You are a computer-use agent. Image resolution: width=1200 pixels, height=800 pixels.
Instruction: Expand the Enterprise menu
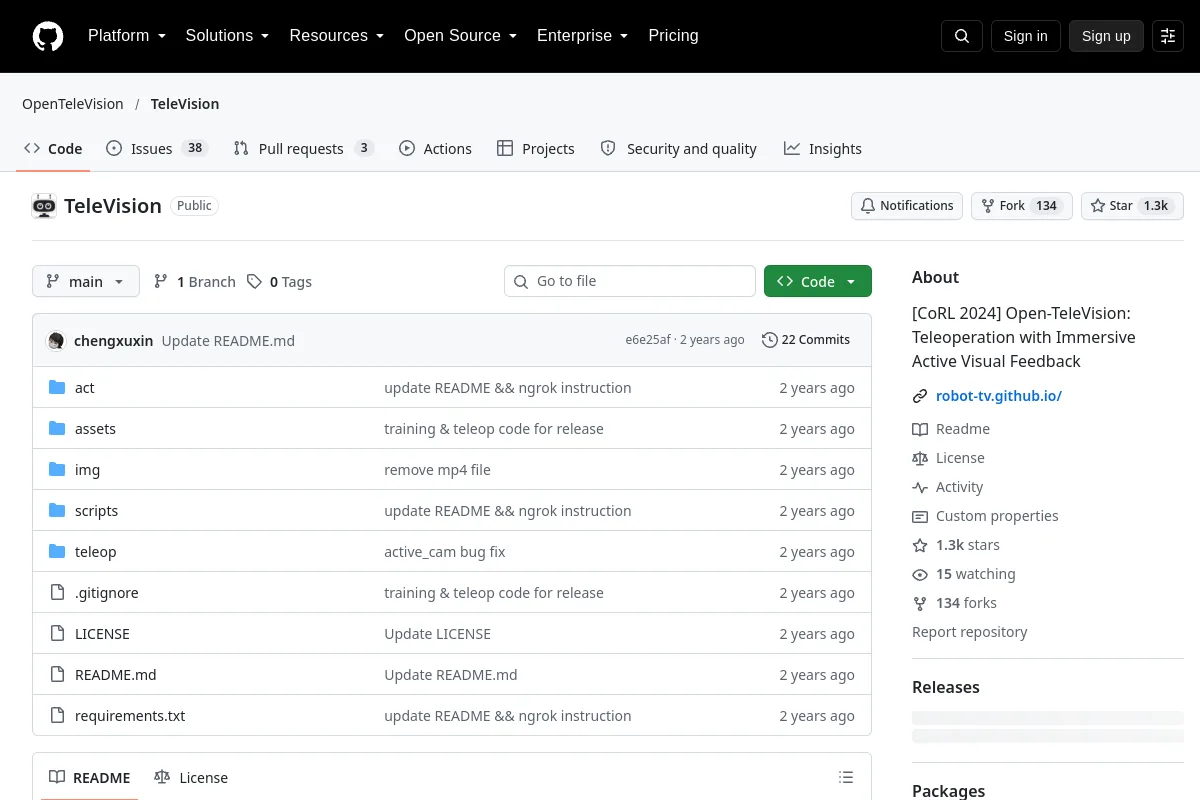[583, 36]
